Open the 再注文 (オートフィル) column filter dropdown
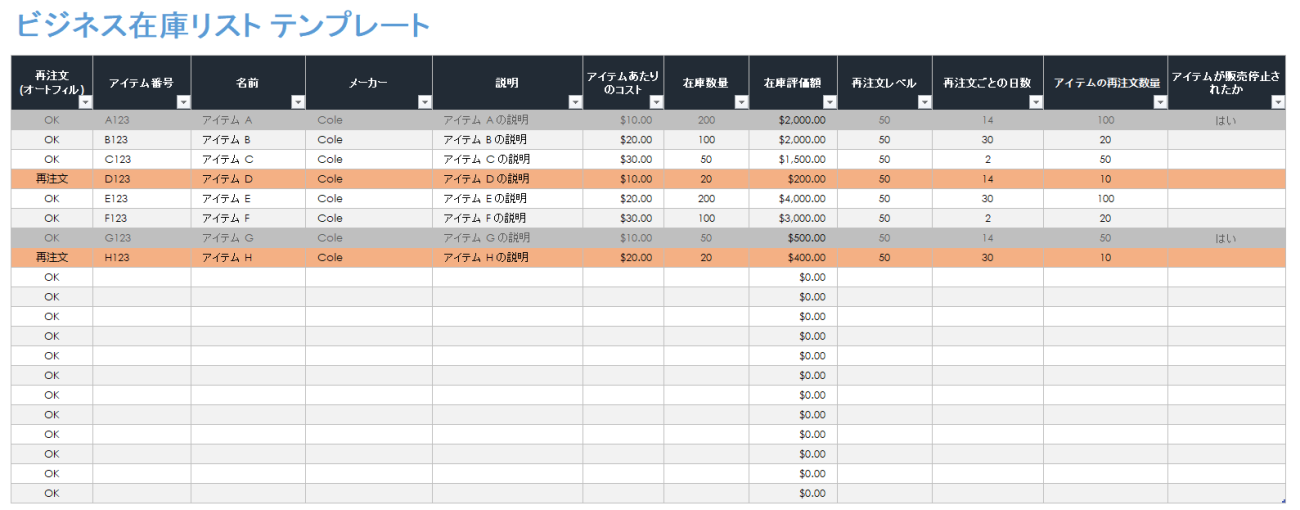This screenshot has width=1300, height=510. tap(85, 102)
